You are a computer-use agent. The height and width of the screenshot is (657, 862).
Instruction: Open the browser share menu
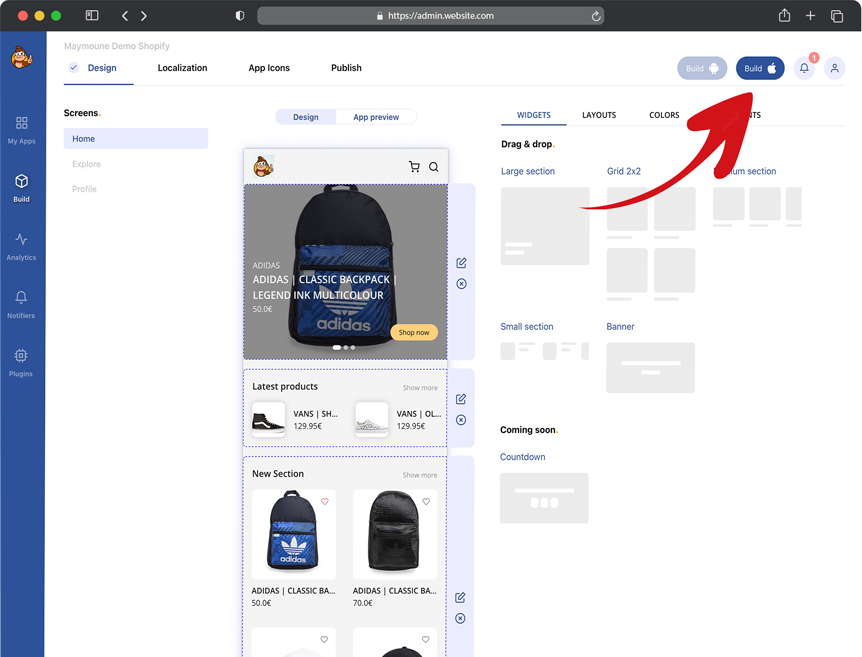tap(784, 15)
